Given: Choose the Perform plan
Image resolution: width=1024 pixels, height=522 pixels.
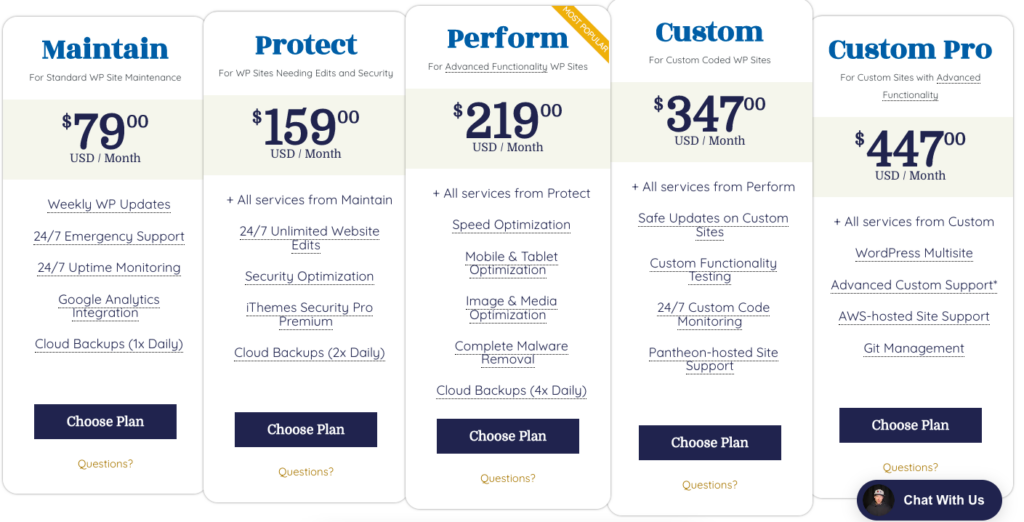Looking at the screenshot, I should point(507,436).
